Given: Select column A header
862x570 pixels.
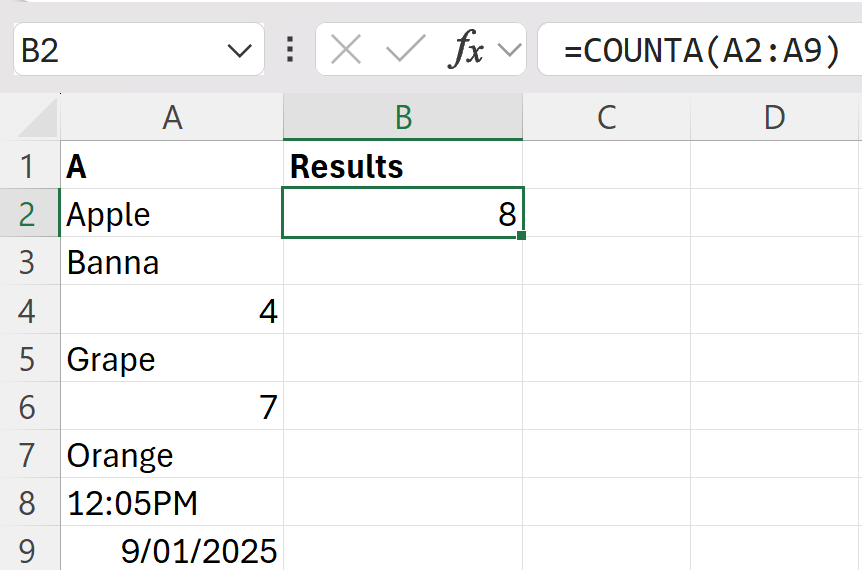Looking at the screenshot, I should pyautogui.click(x=172, y=118).
